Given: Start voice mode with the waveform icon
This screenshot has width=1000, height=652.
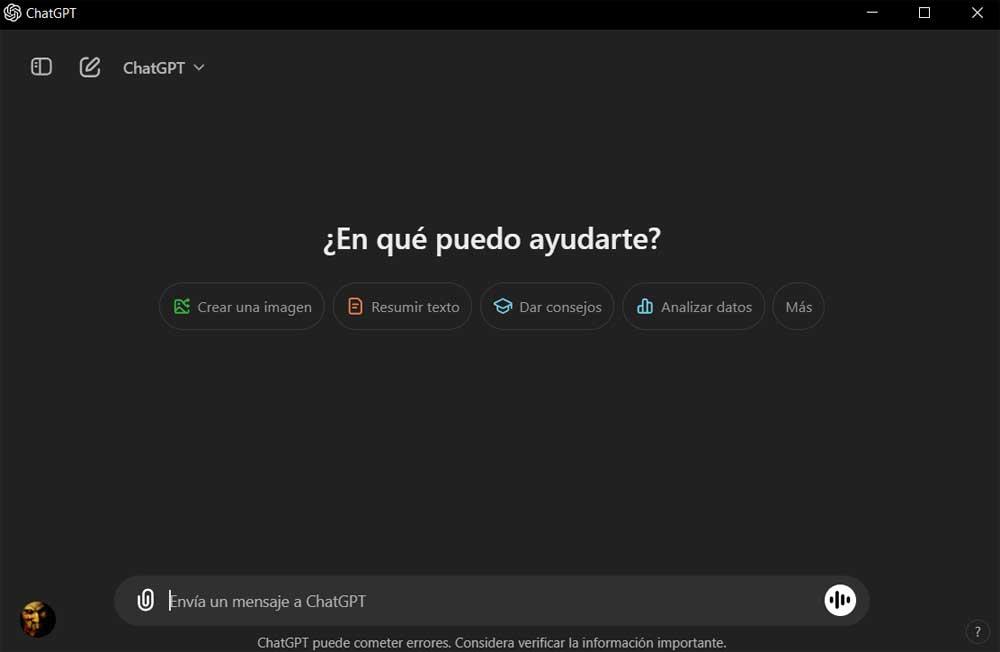Looking at the screenshot, I should 840,600.
